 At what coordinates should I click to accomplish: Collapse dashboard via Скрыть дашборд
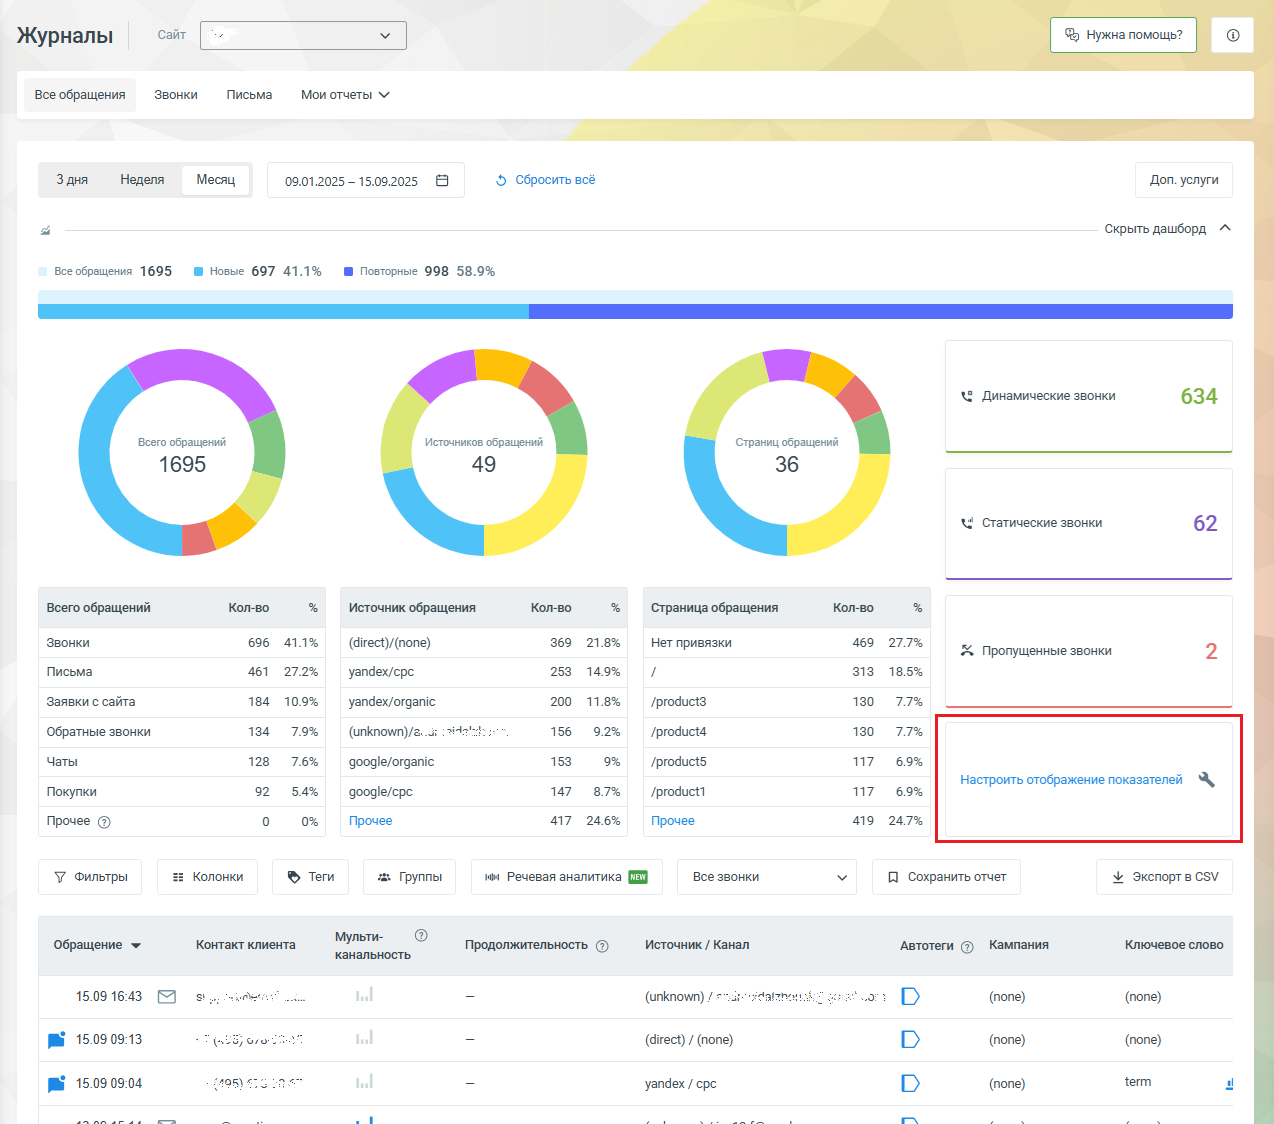tap(1167, 229)
